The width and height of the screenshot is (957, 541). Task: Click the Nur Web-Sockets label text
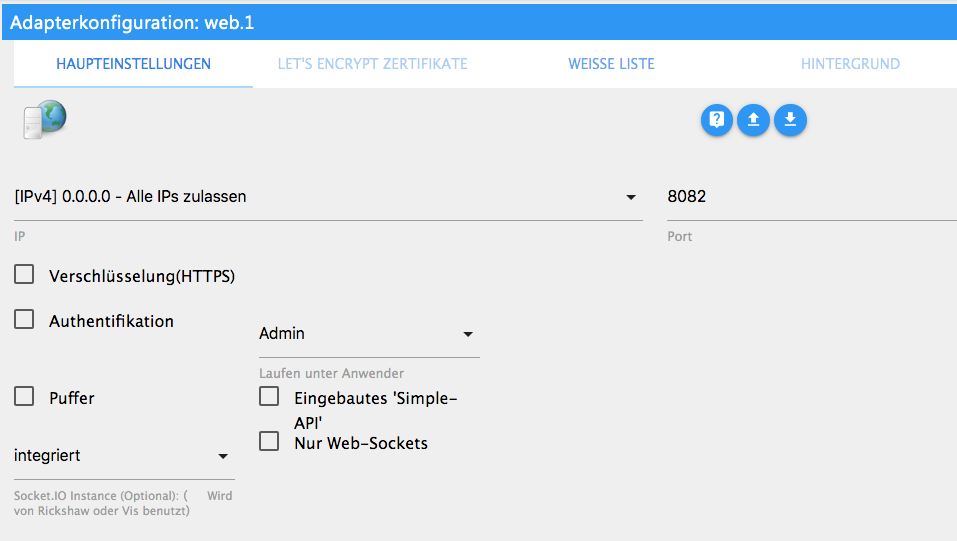pyautogui.click(x=361, y=442)
